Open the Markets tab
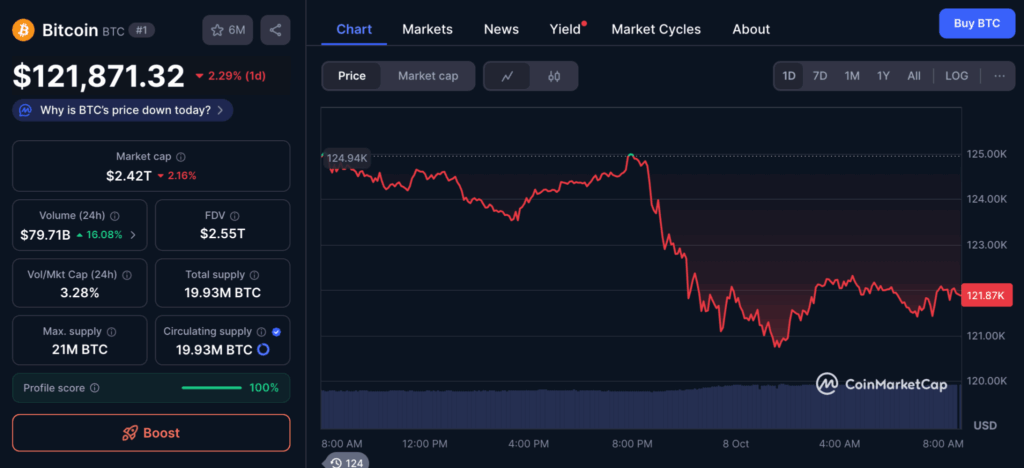1024x468 pixels. point(427,29)
